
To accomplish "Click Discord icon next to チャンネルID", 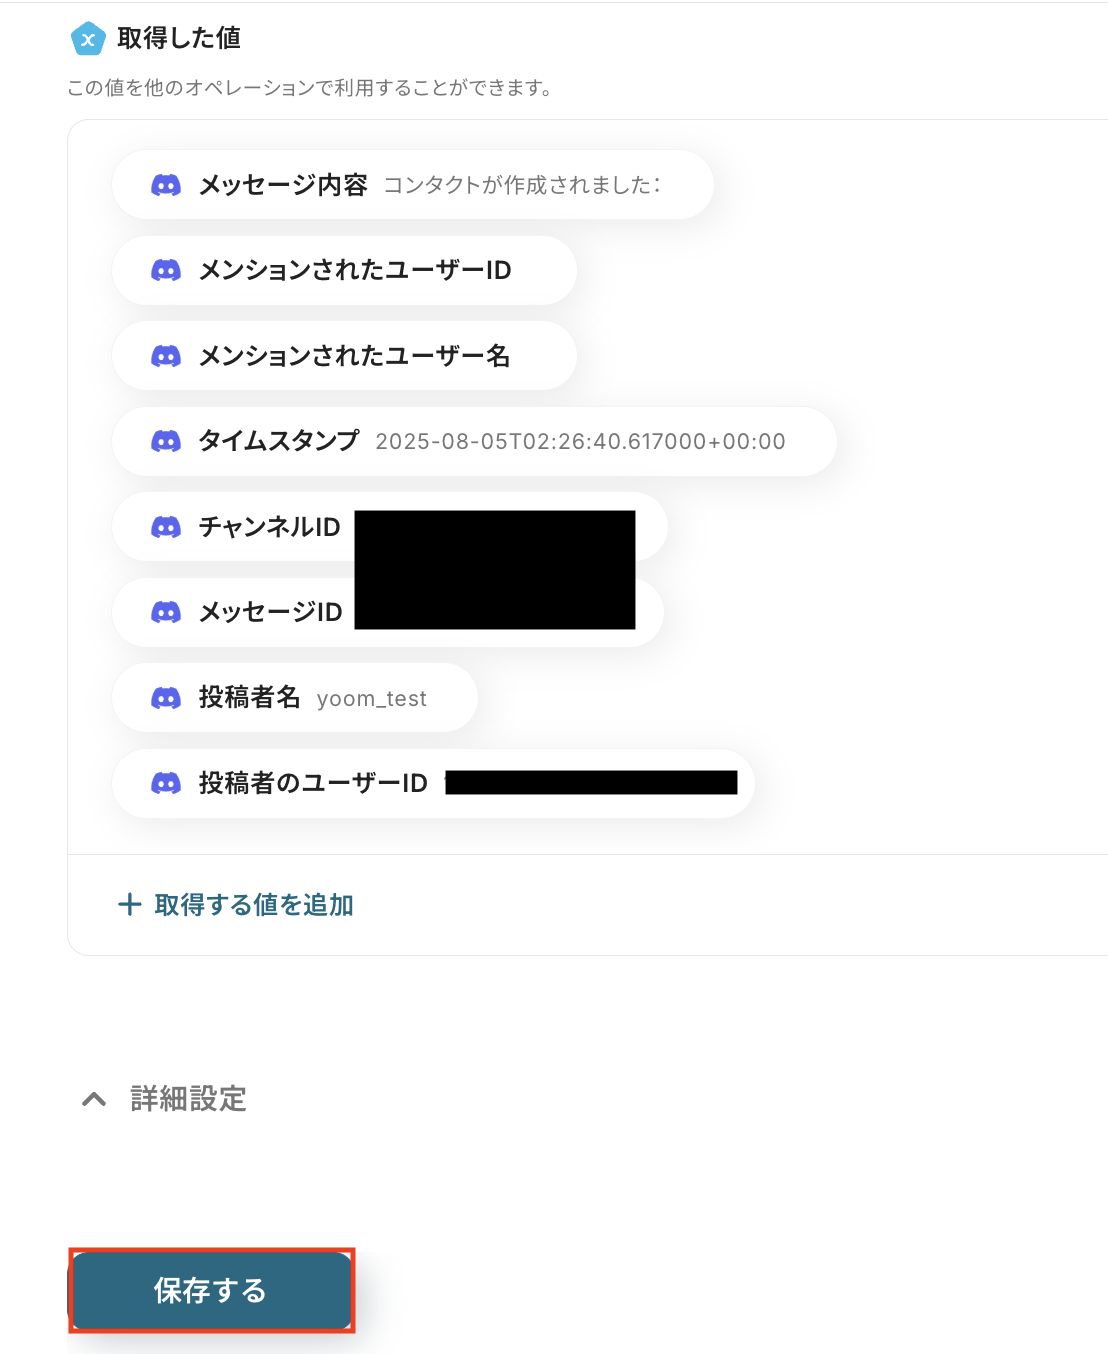I will click(x=166, y=527).
